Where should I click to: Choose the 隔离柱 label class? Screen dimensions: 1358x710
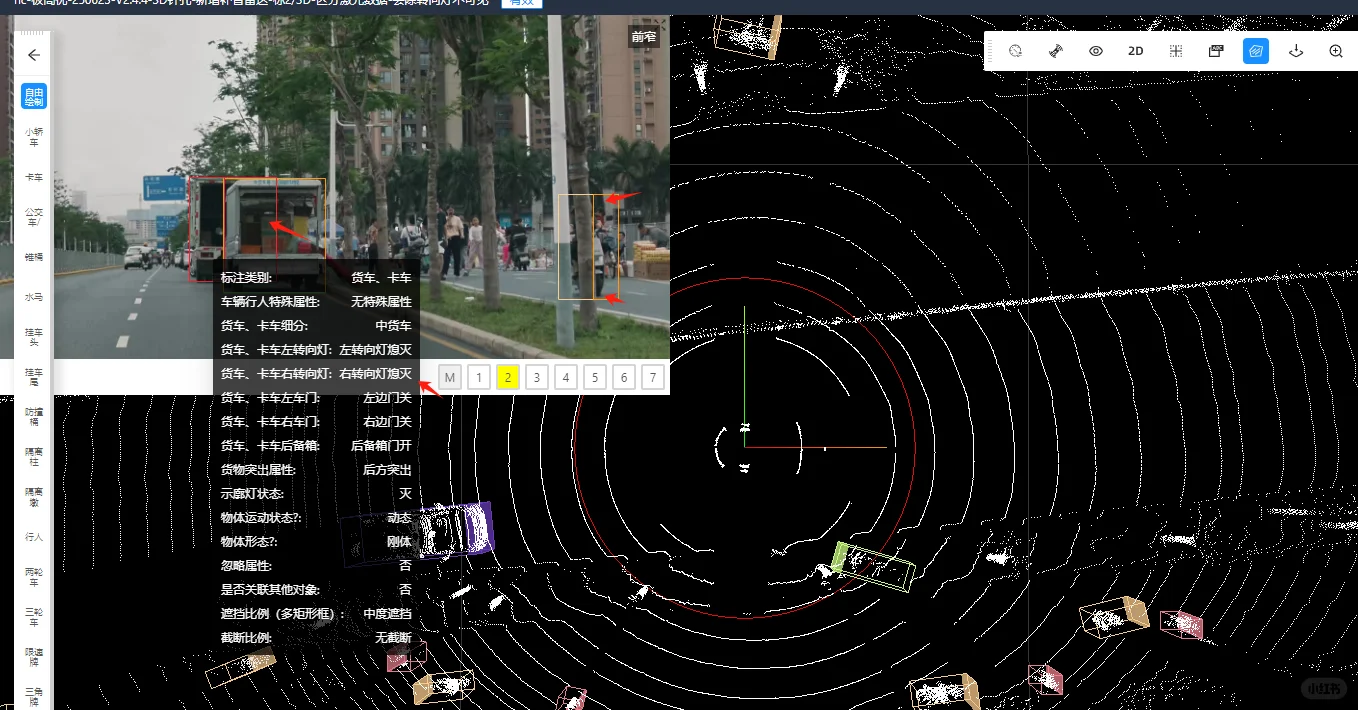(34, 457)
